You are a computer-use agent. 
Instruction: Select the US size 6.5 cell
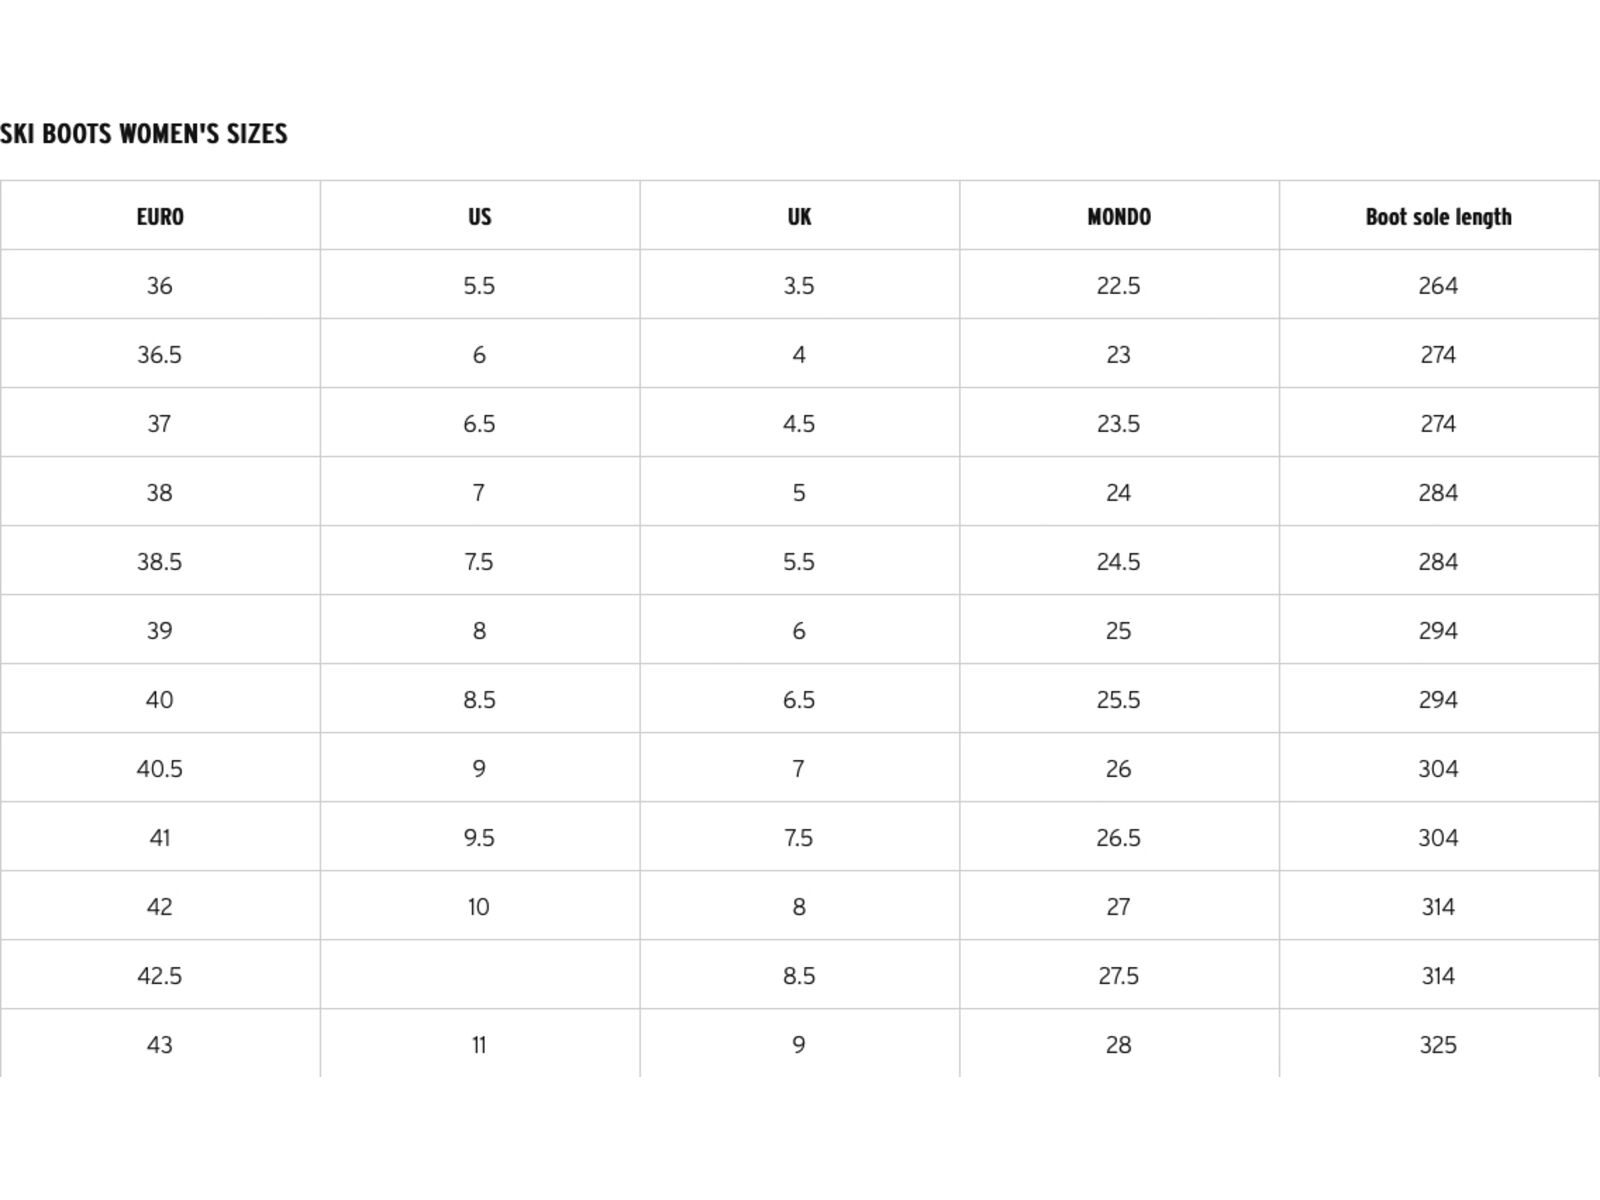(480, 423)
